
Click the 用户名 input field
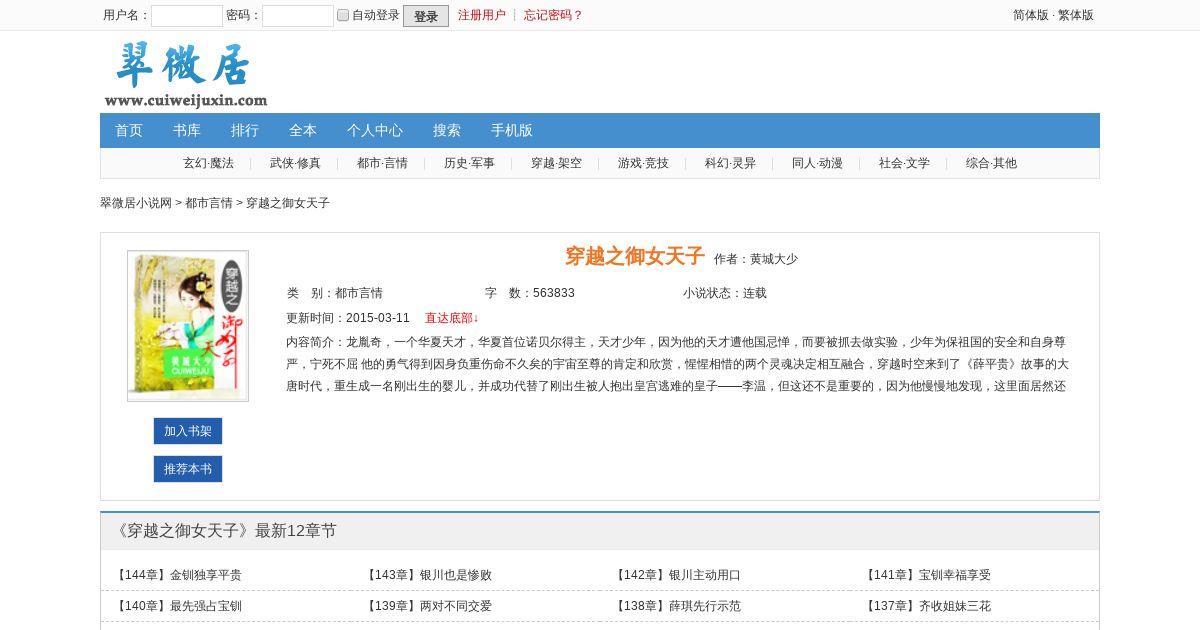[187, 16]
